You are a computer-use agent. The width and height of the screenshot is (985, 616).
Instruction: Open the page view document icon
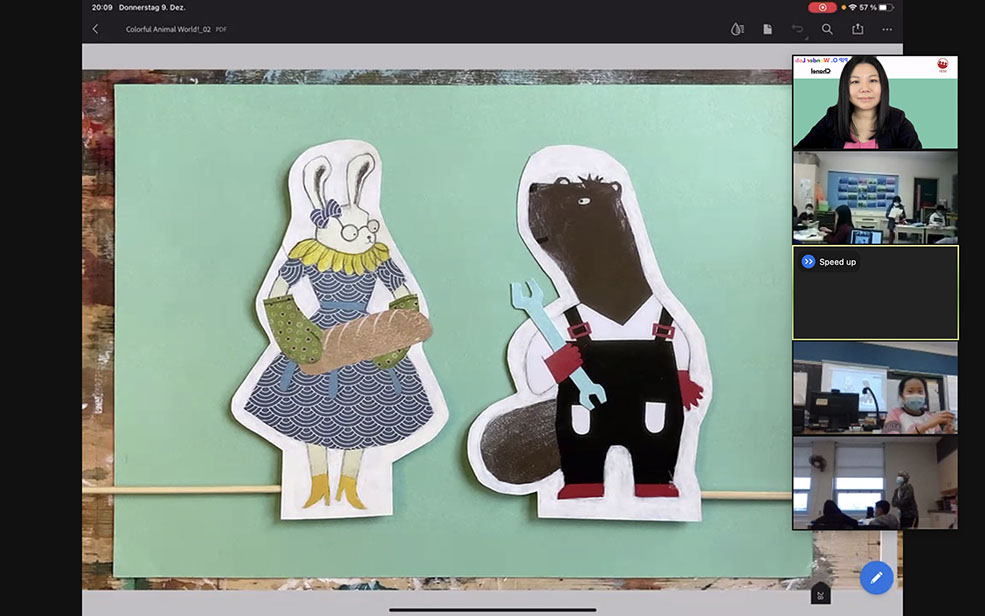coord(767,29)
